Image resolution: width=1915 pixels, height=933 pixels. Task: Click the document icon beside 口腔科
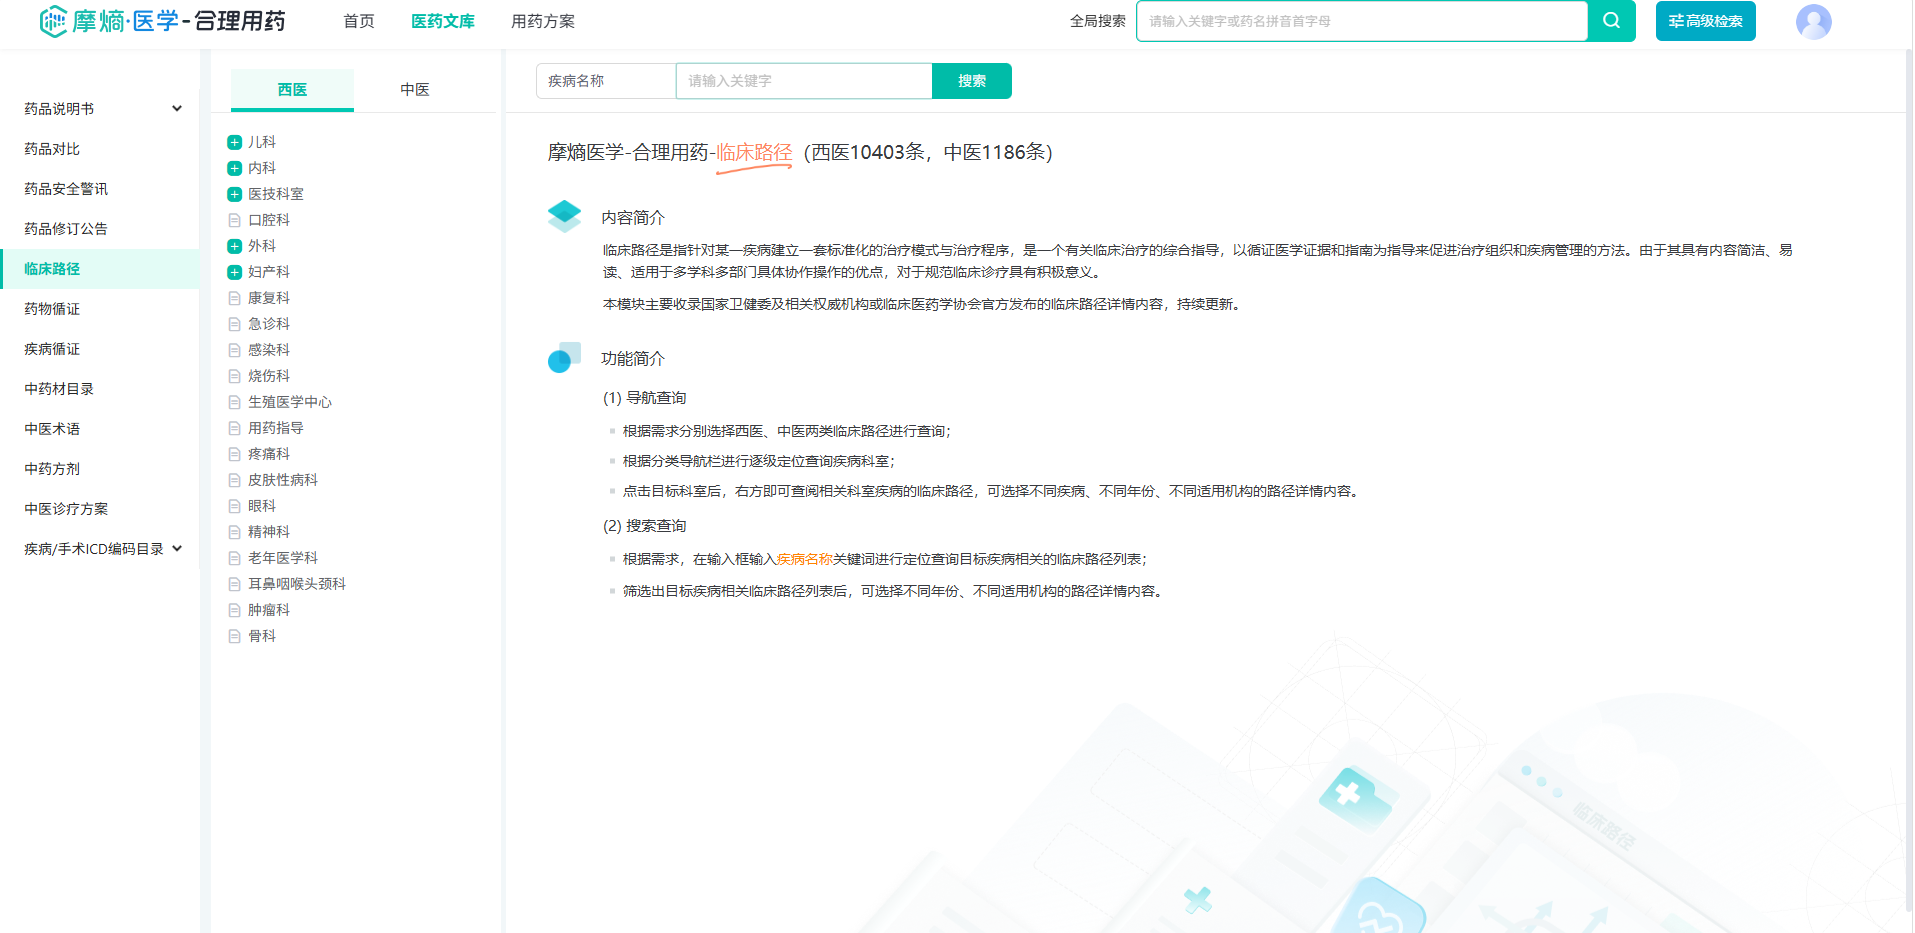pyautogui.click(x=235, y=220)
